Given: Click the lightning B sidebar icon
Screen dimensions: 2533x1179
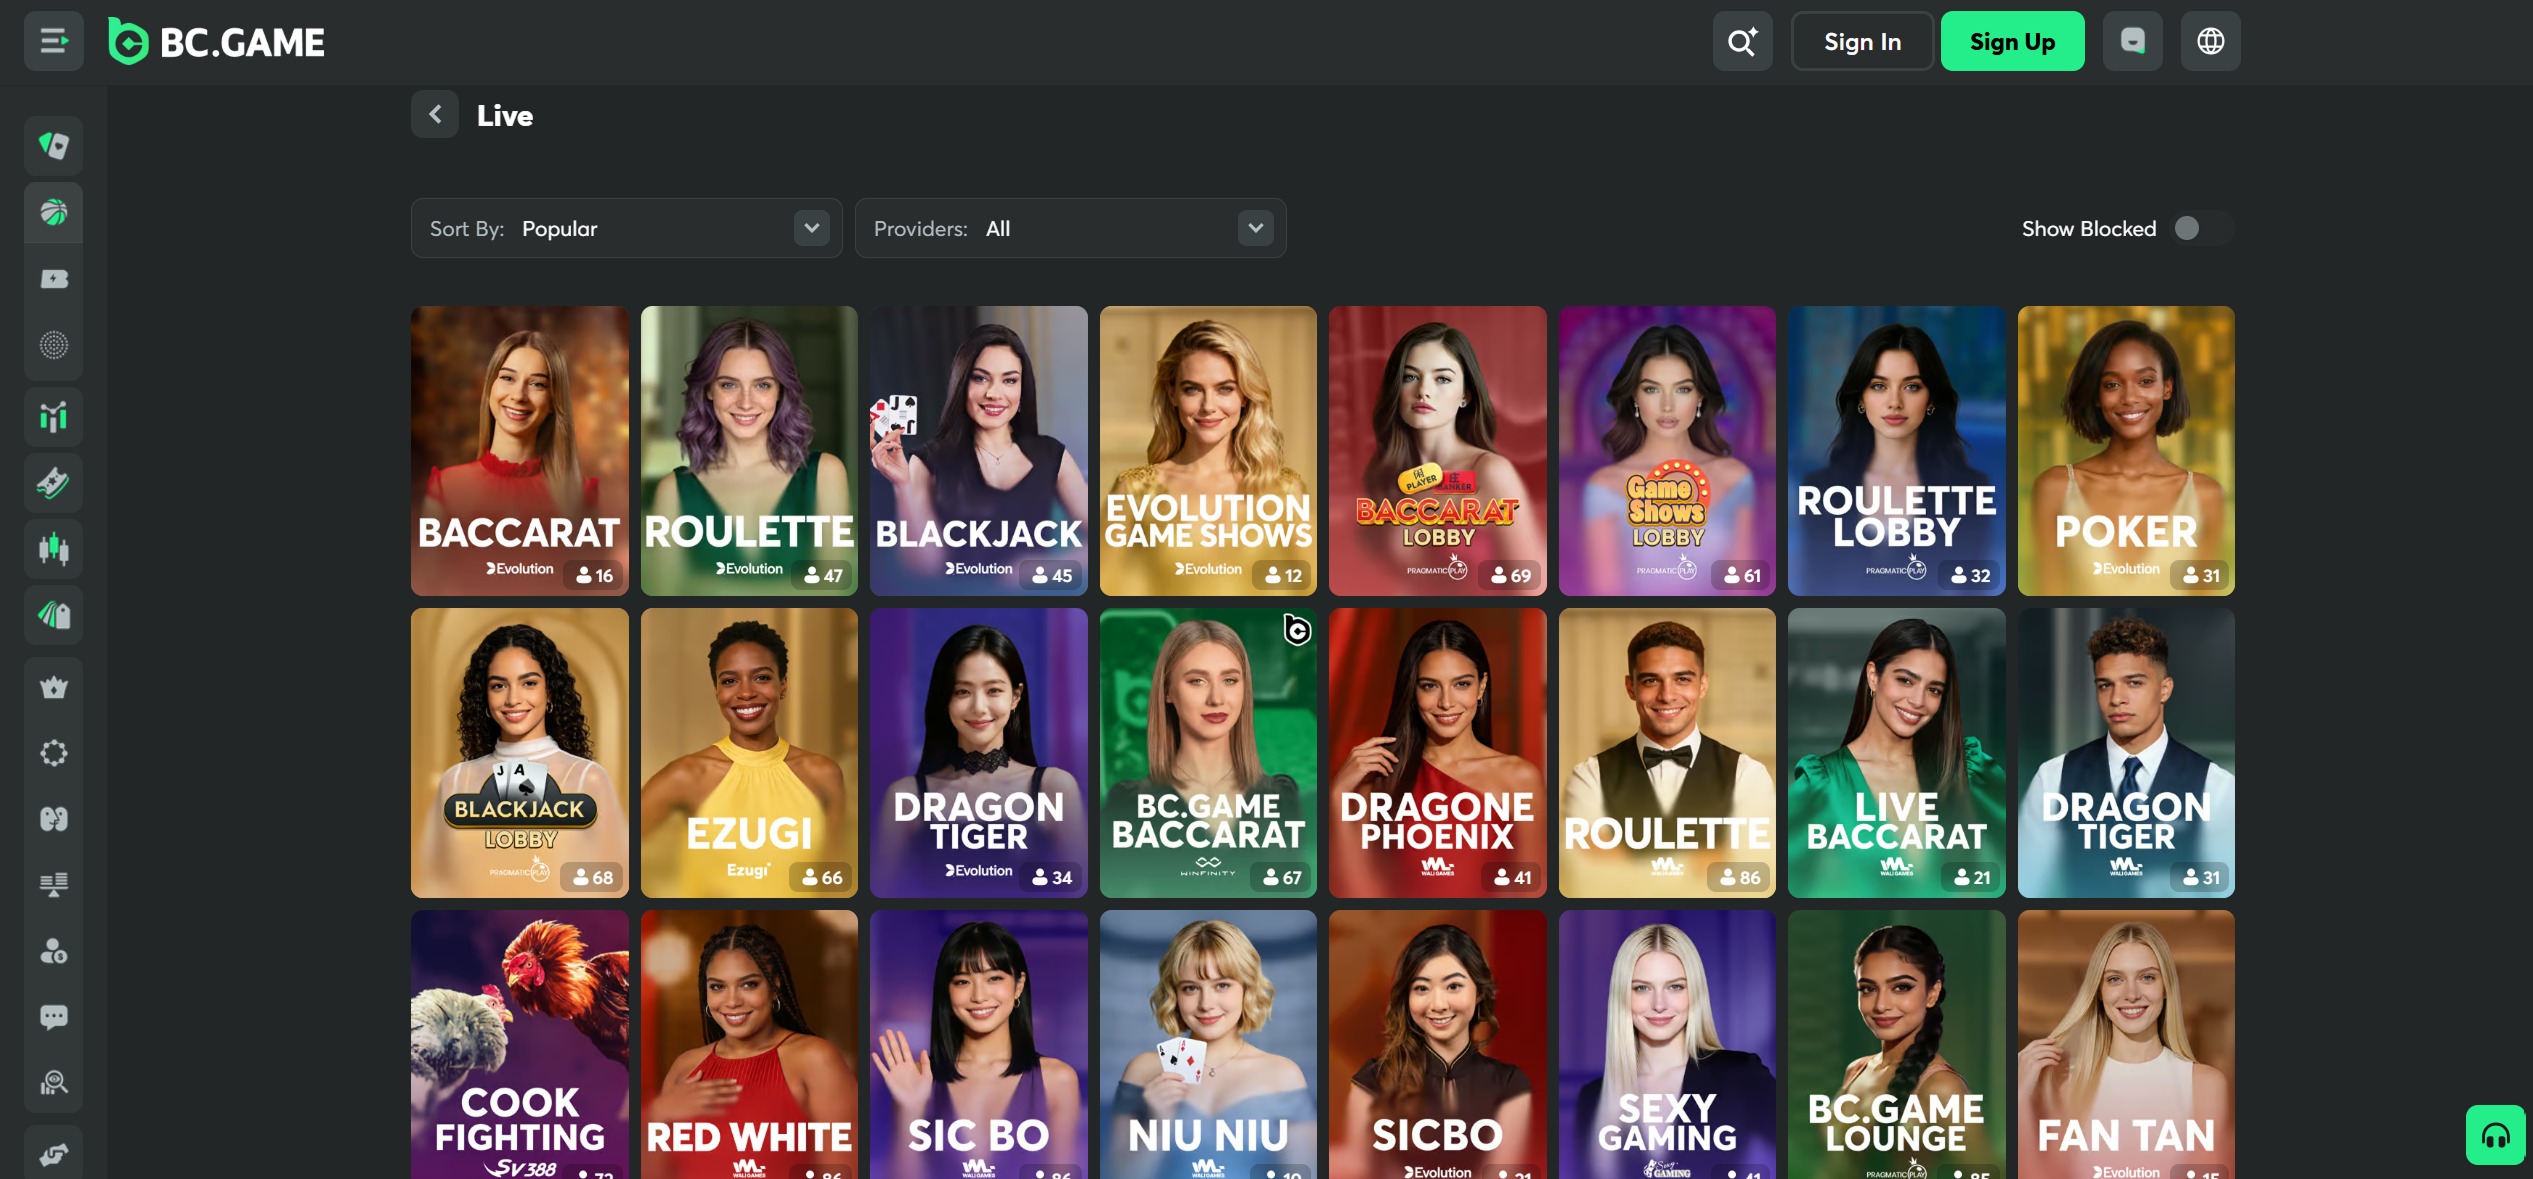Looking at the screenshot, I should coord(54,279).
